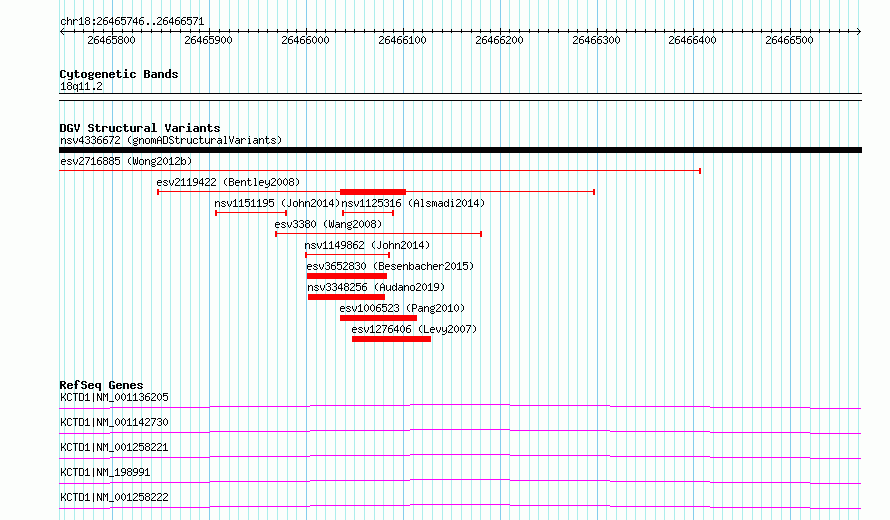Click the nsv4336672 gnomAD variant label
Viewport: 890px width, 520px height.
tap(171, 140)
